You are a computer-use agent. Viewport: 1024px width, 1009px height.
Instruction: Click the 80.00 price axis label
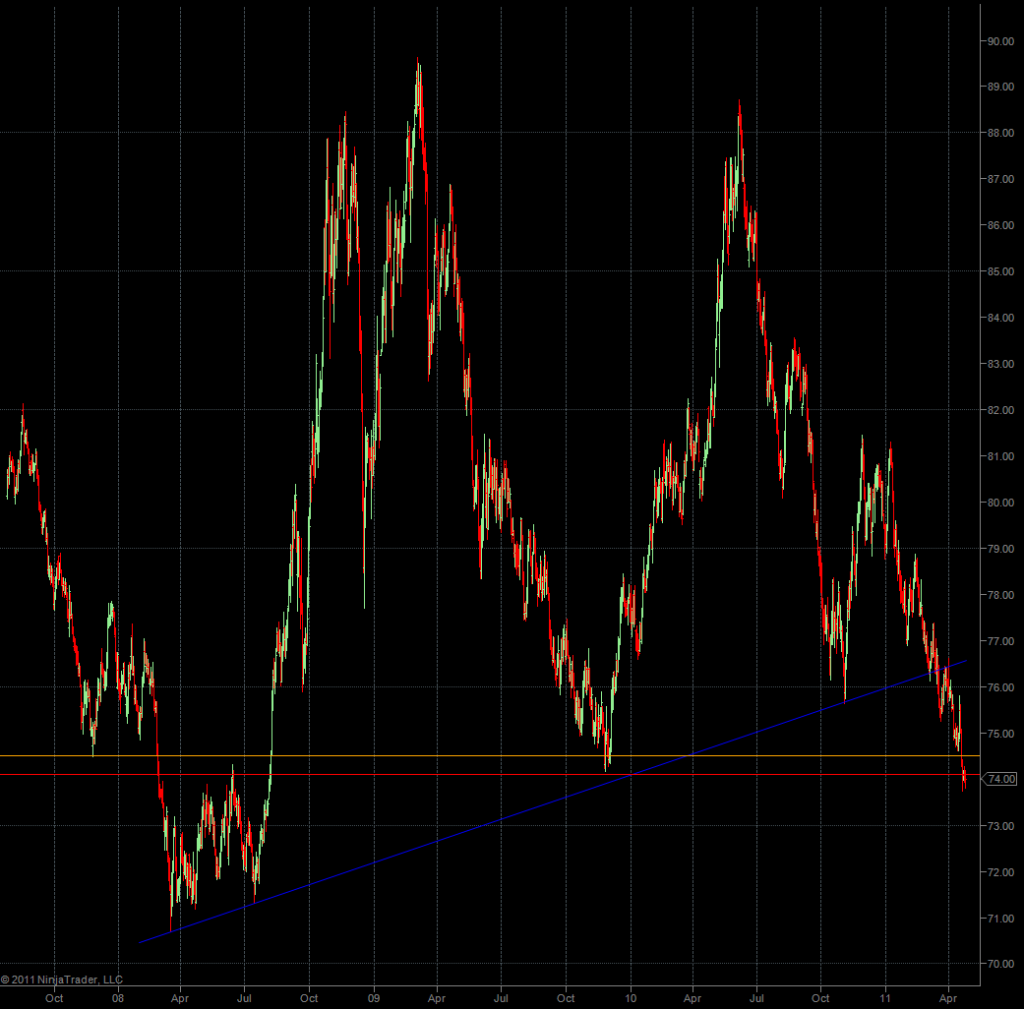1001,503
